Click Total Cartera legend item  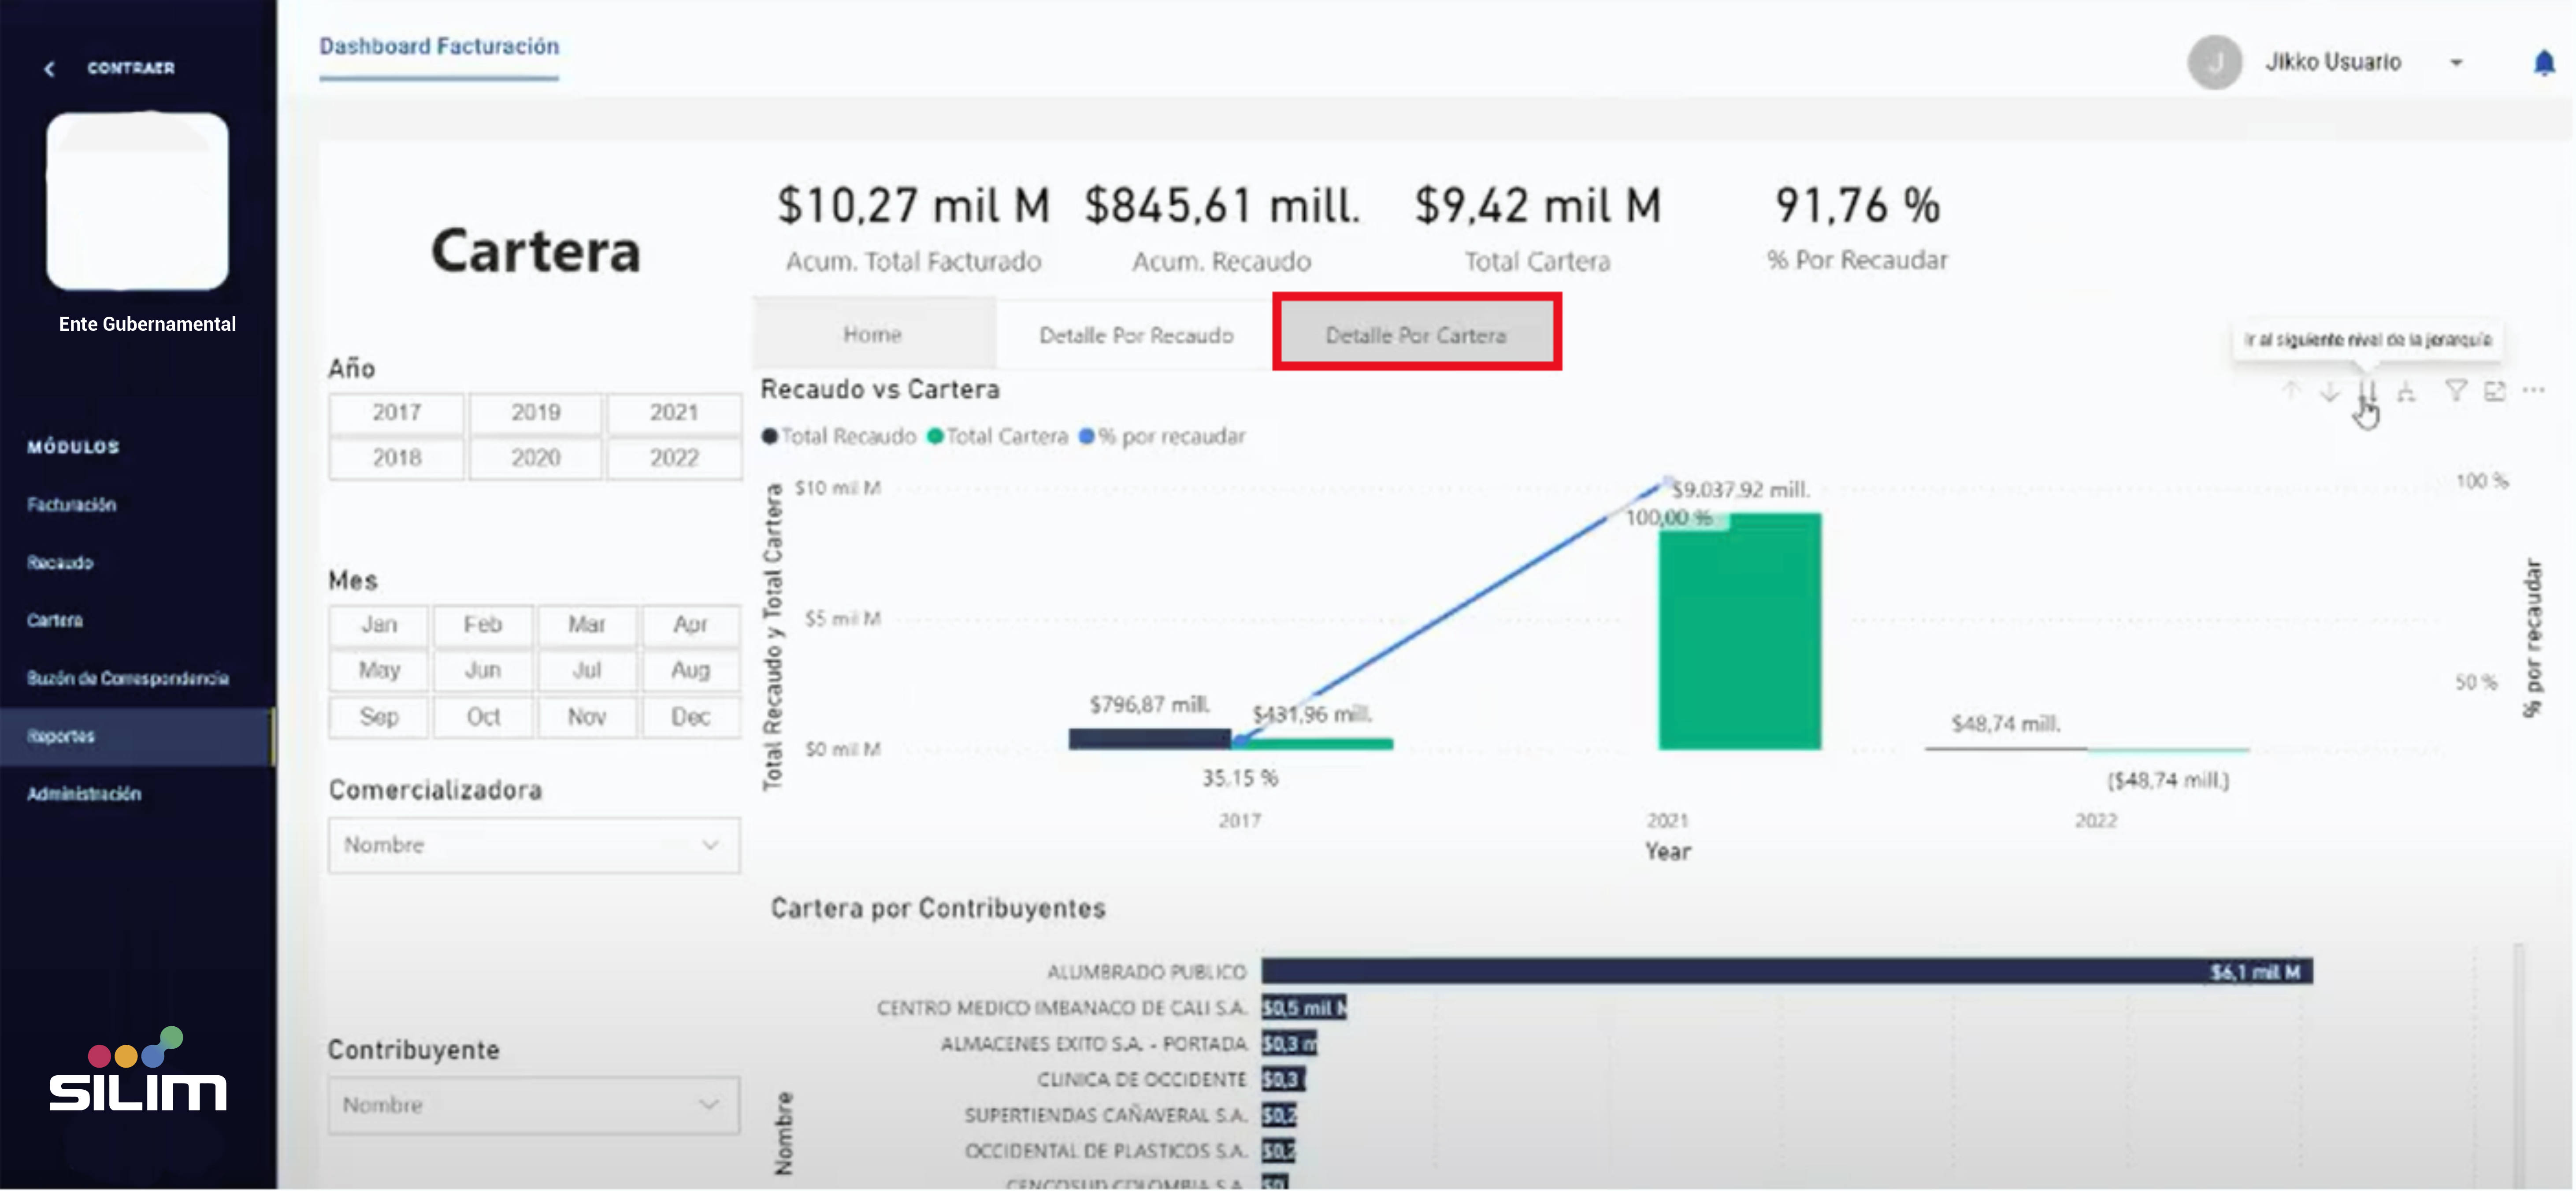(998, 437)
